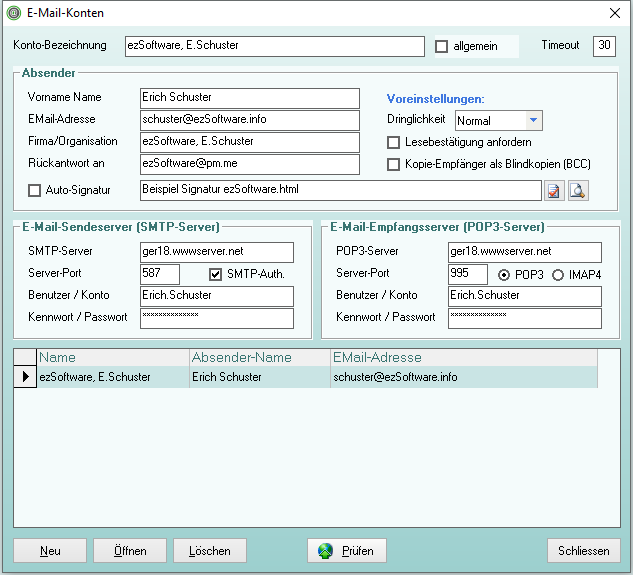
Task: Click the row selector arrow in accounts table
Action: click(x=25, y=377)
